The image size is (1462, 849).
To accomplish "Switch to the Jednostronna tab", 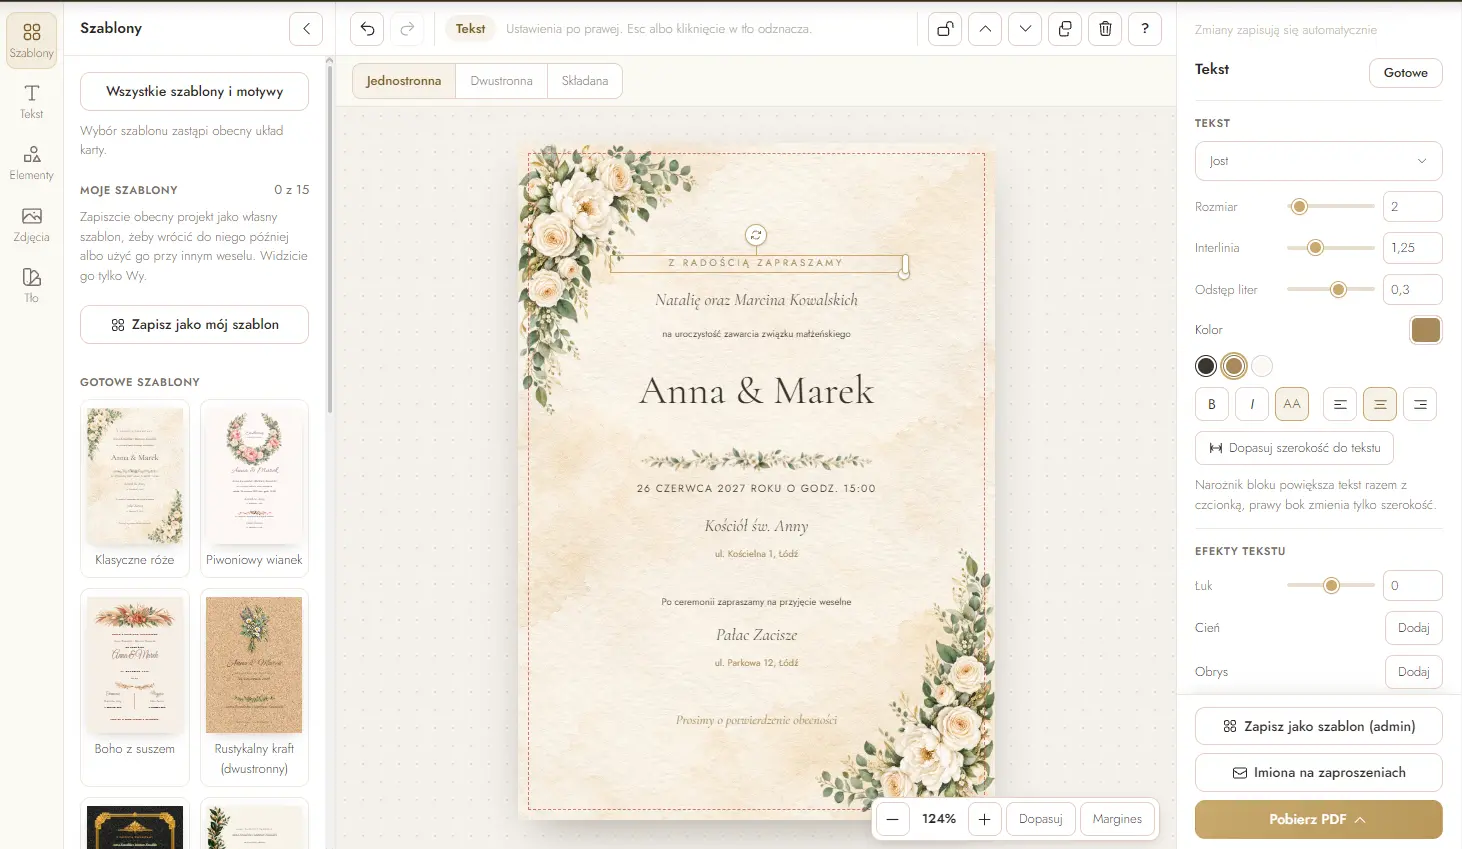I will (x=404, y=81).
